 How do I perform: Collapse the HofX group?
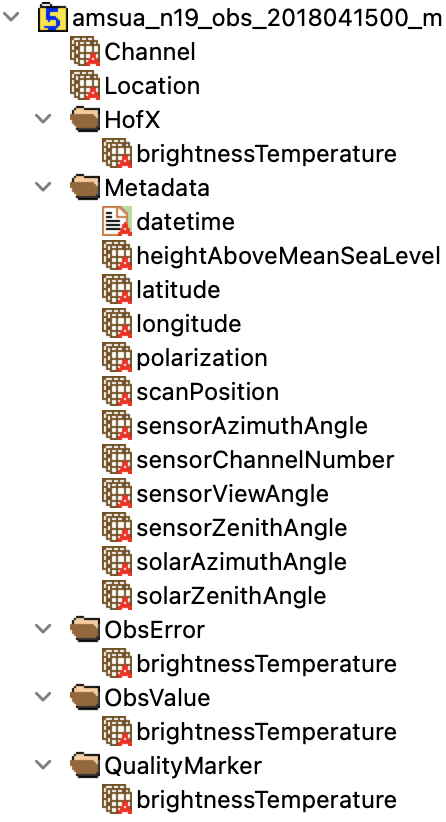point(43,119)
